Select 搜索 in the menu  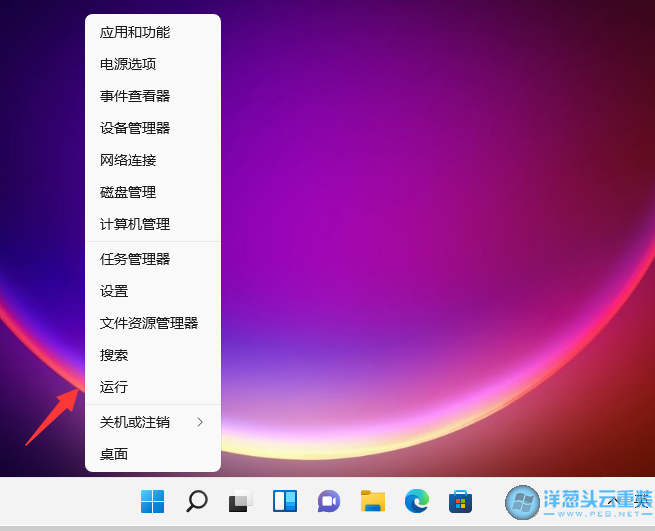pyautogui.click(x=153, y=355)
